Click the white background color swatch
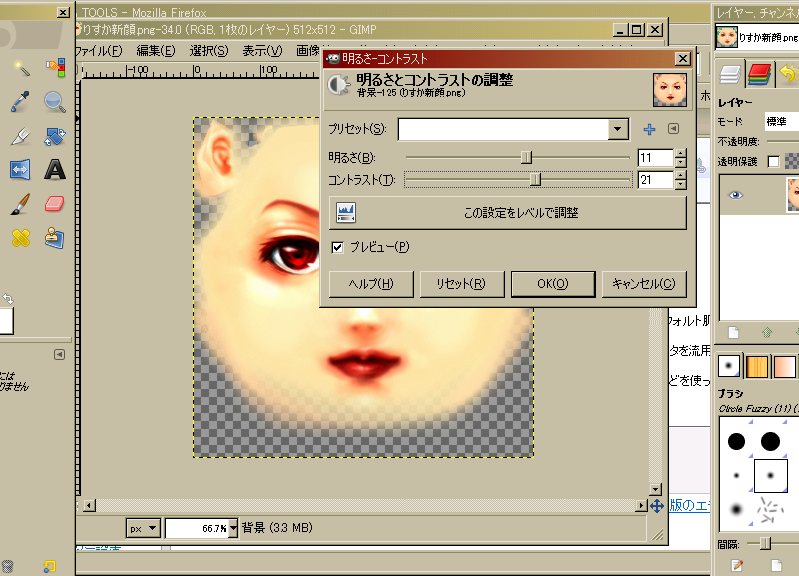The height and width of the screenshot is (576, 799). point(6,321)
